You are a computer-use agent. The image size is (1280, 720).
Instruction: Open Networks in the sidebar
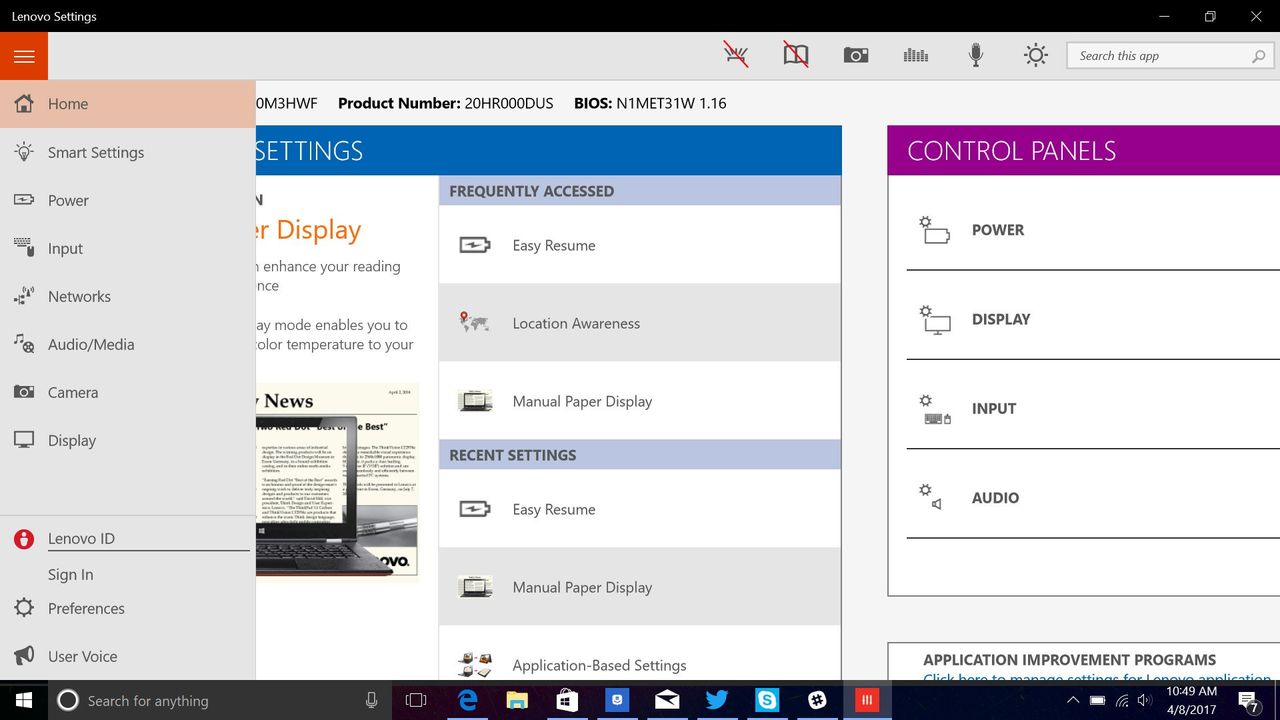128,296
